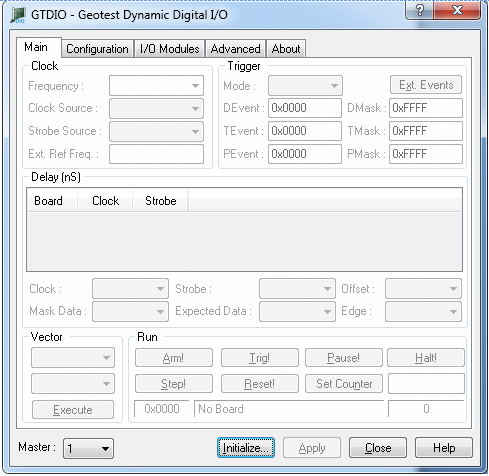The image size is (489, 476).
Task: Open the Expected Data dropdown
Action: 297,312
